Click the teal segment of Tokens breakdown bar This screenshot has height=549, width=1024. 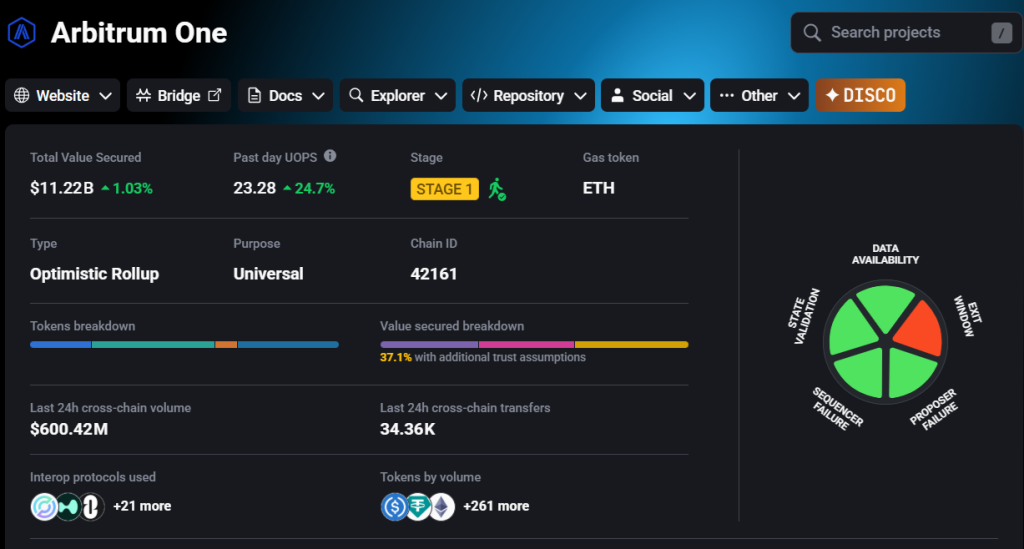153,345
